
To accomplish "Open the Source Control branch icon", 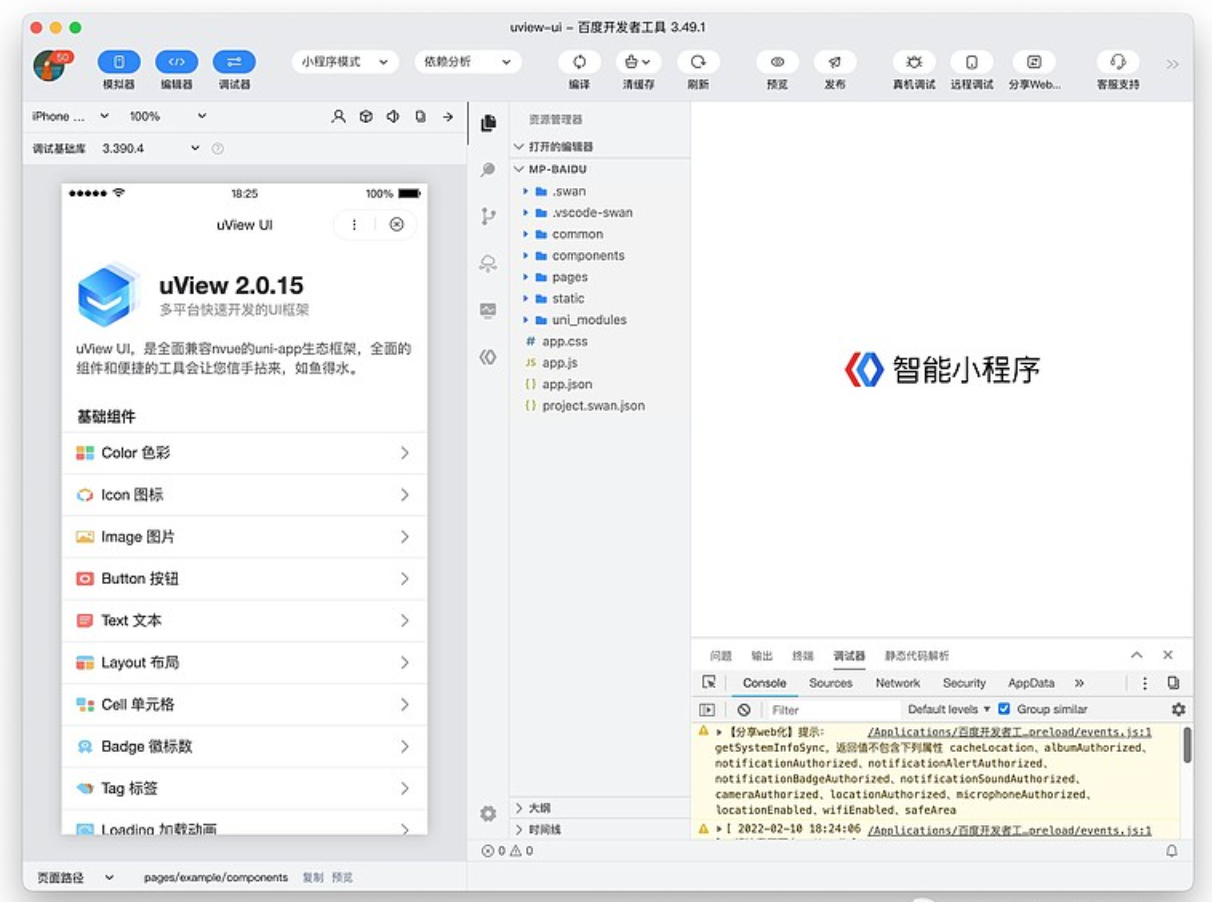I will pos(488,216).
